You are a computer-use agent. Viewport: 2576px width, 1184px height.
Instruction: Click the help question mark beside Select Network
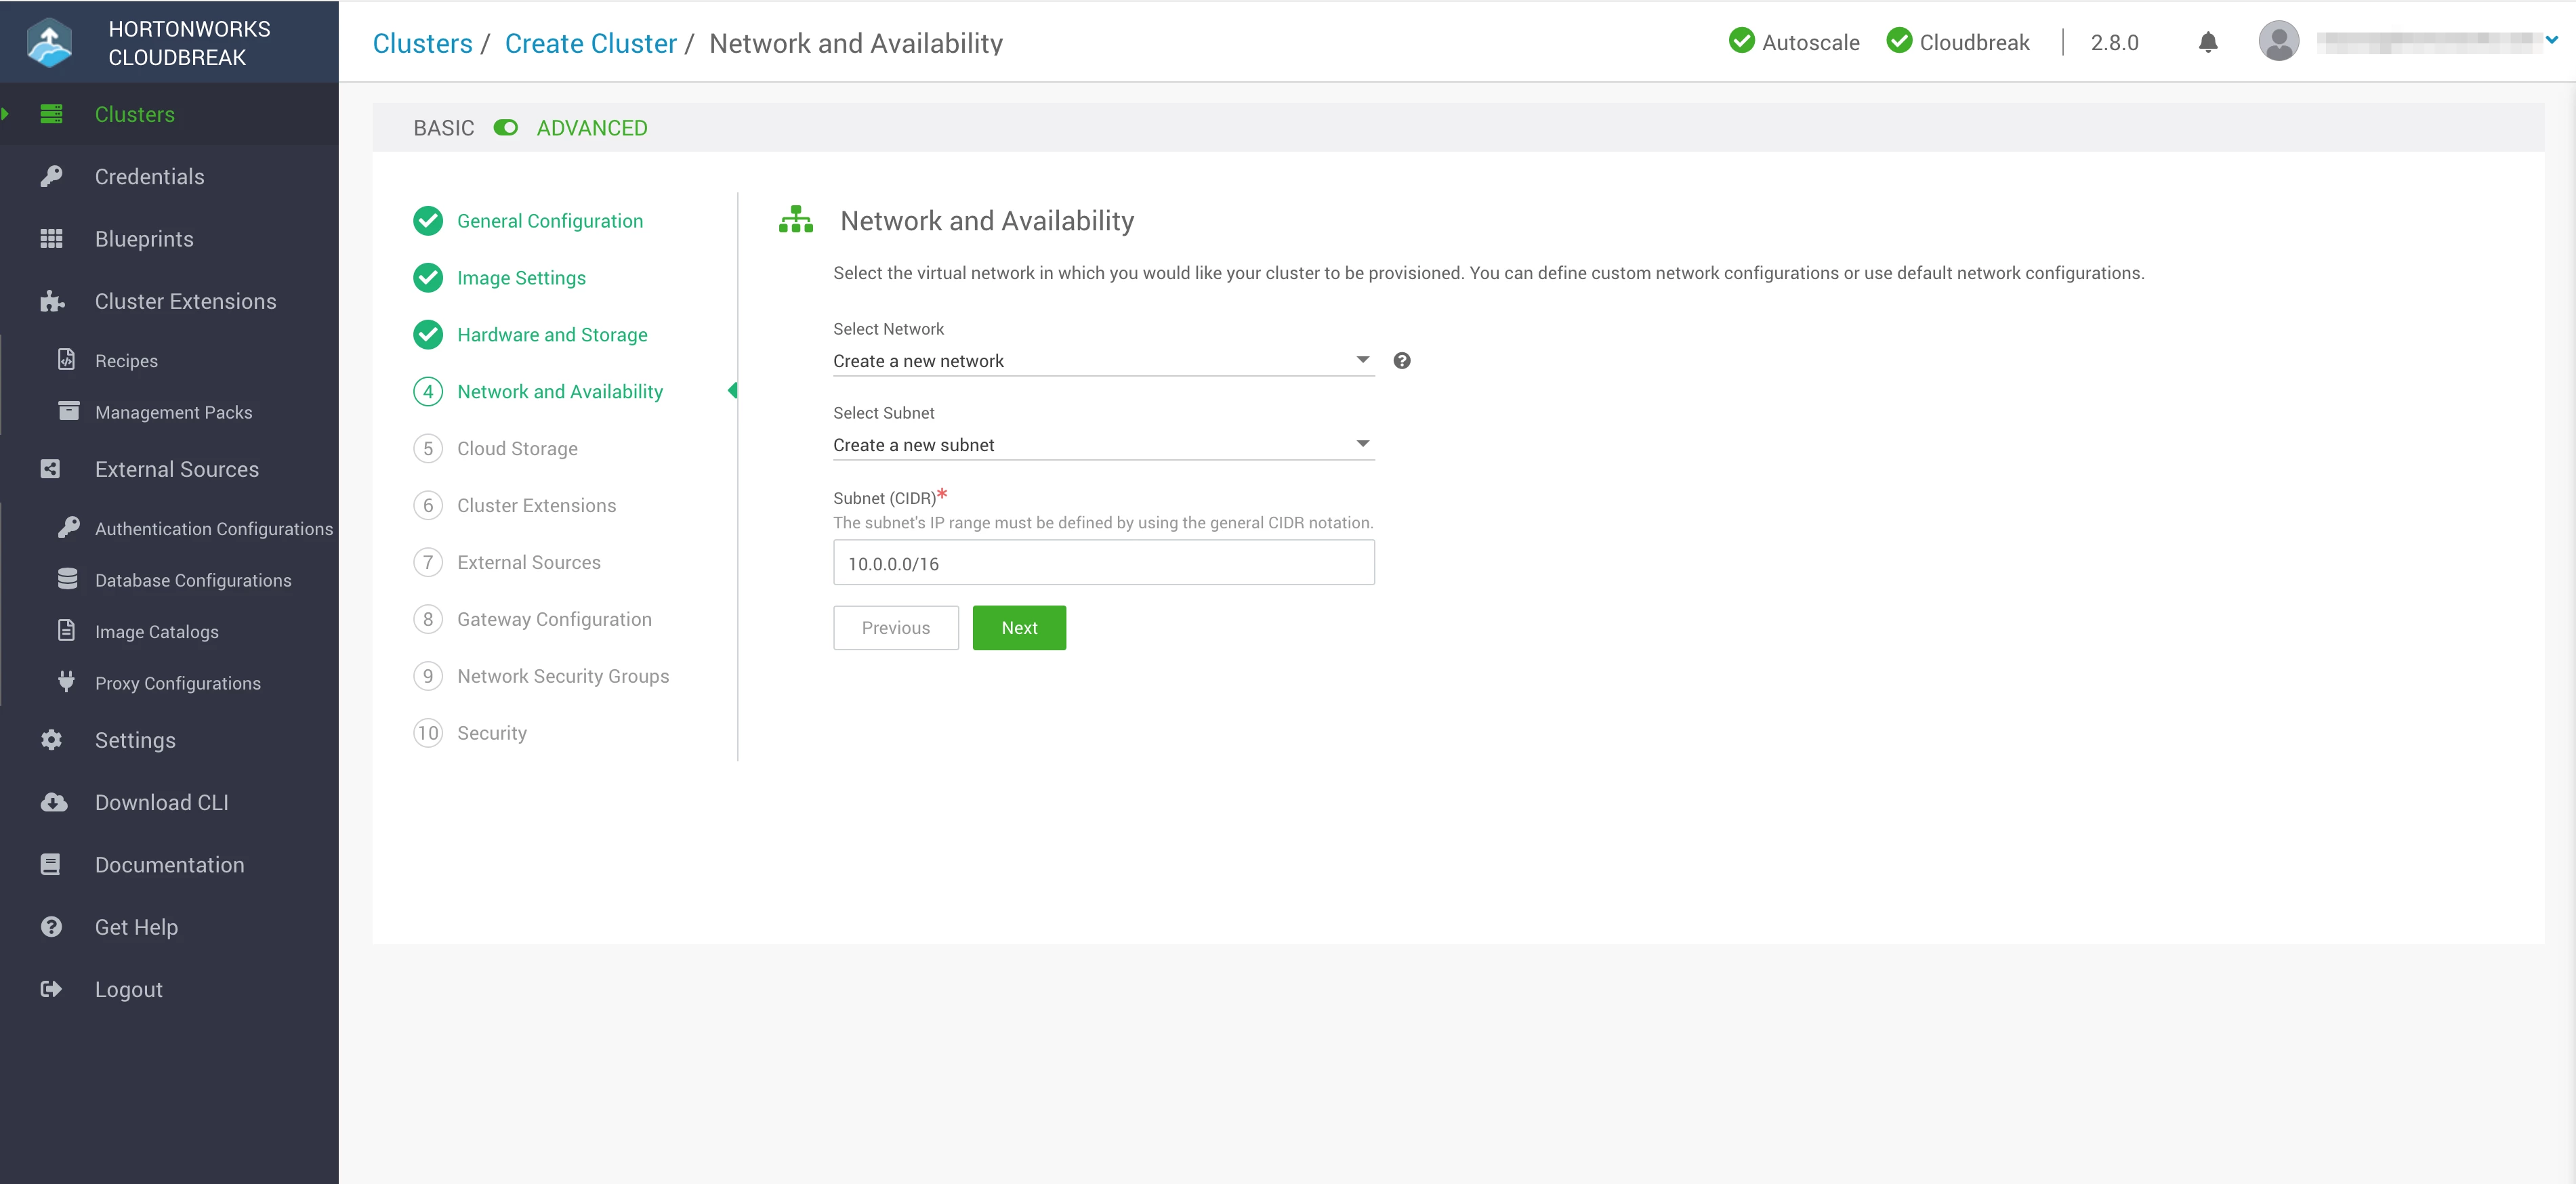tap(1402, 361)
